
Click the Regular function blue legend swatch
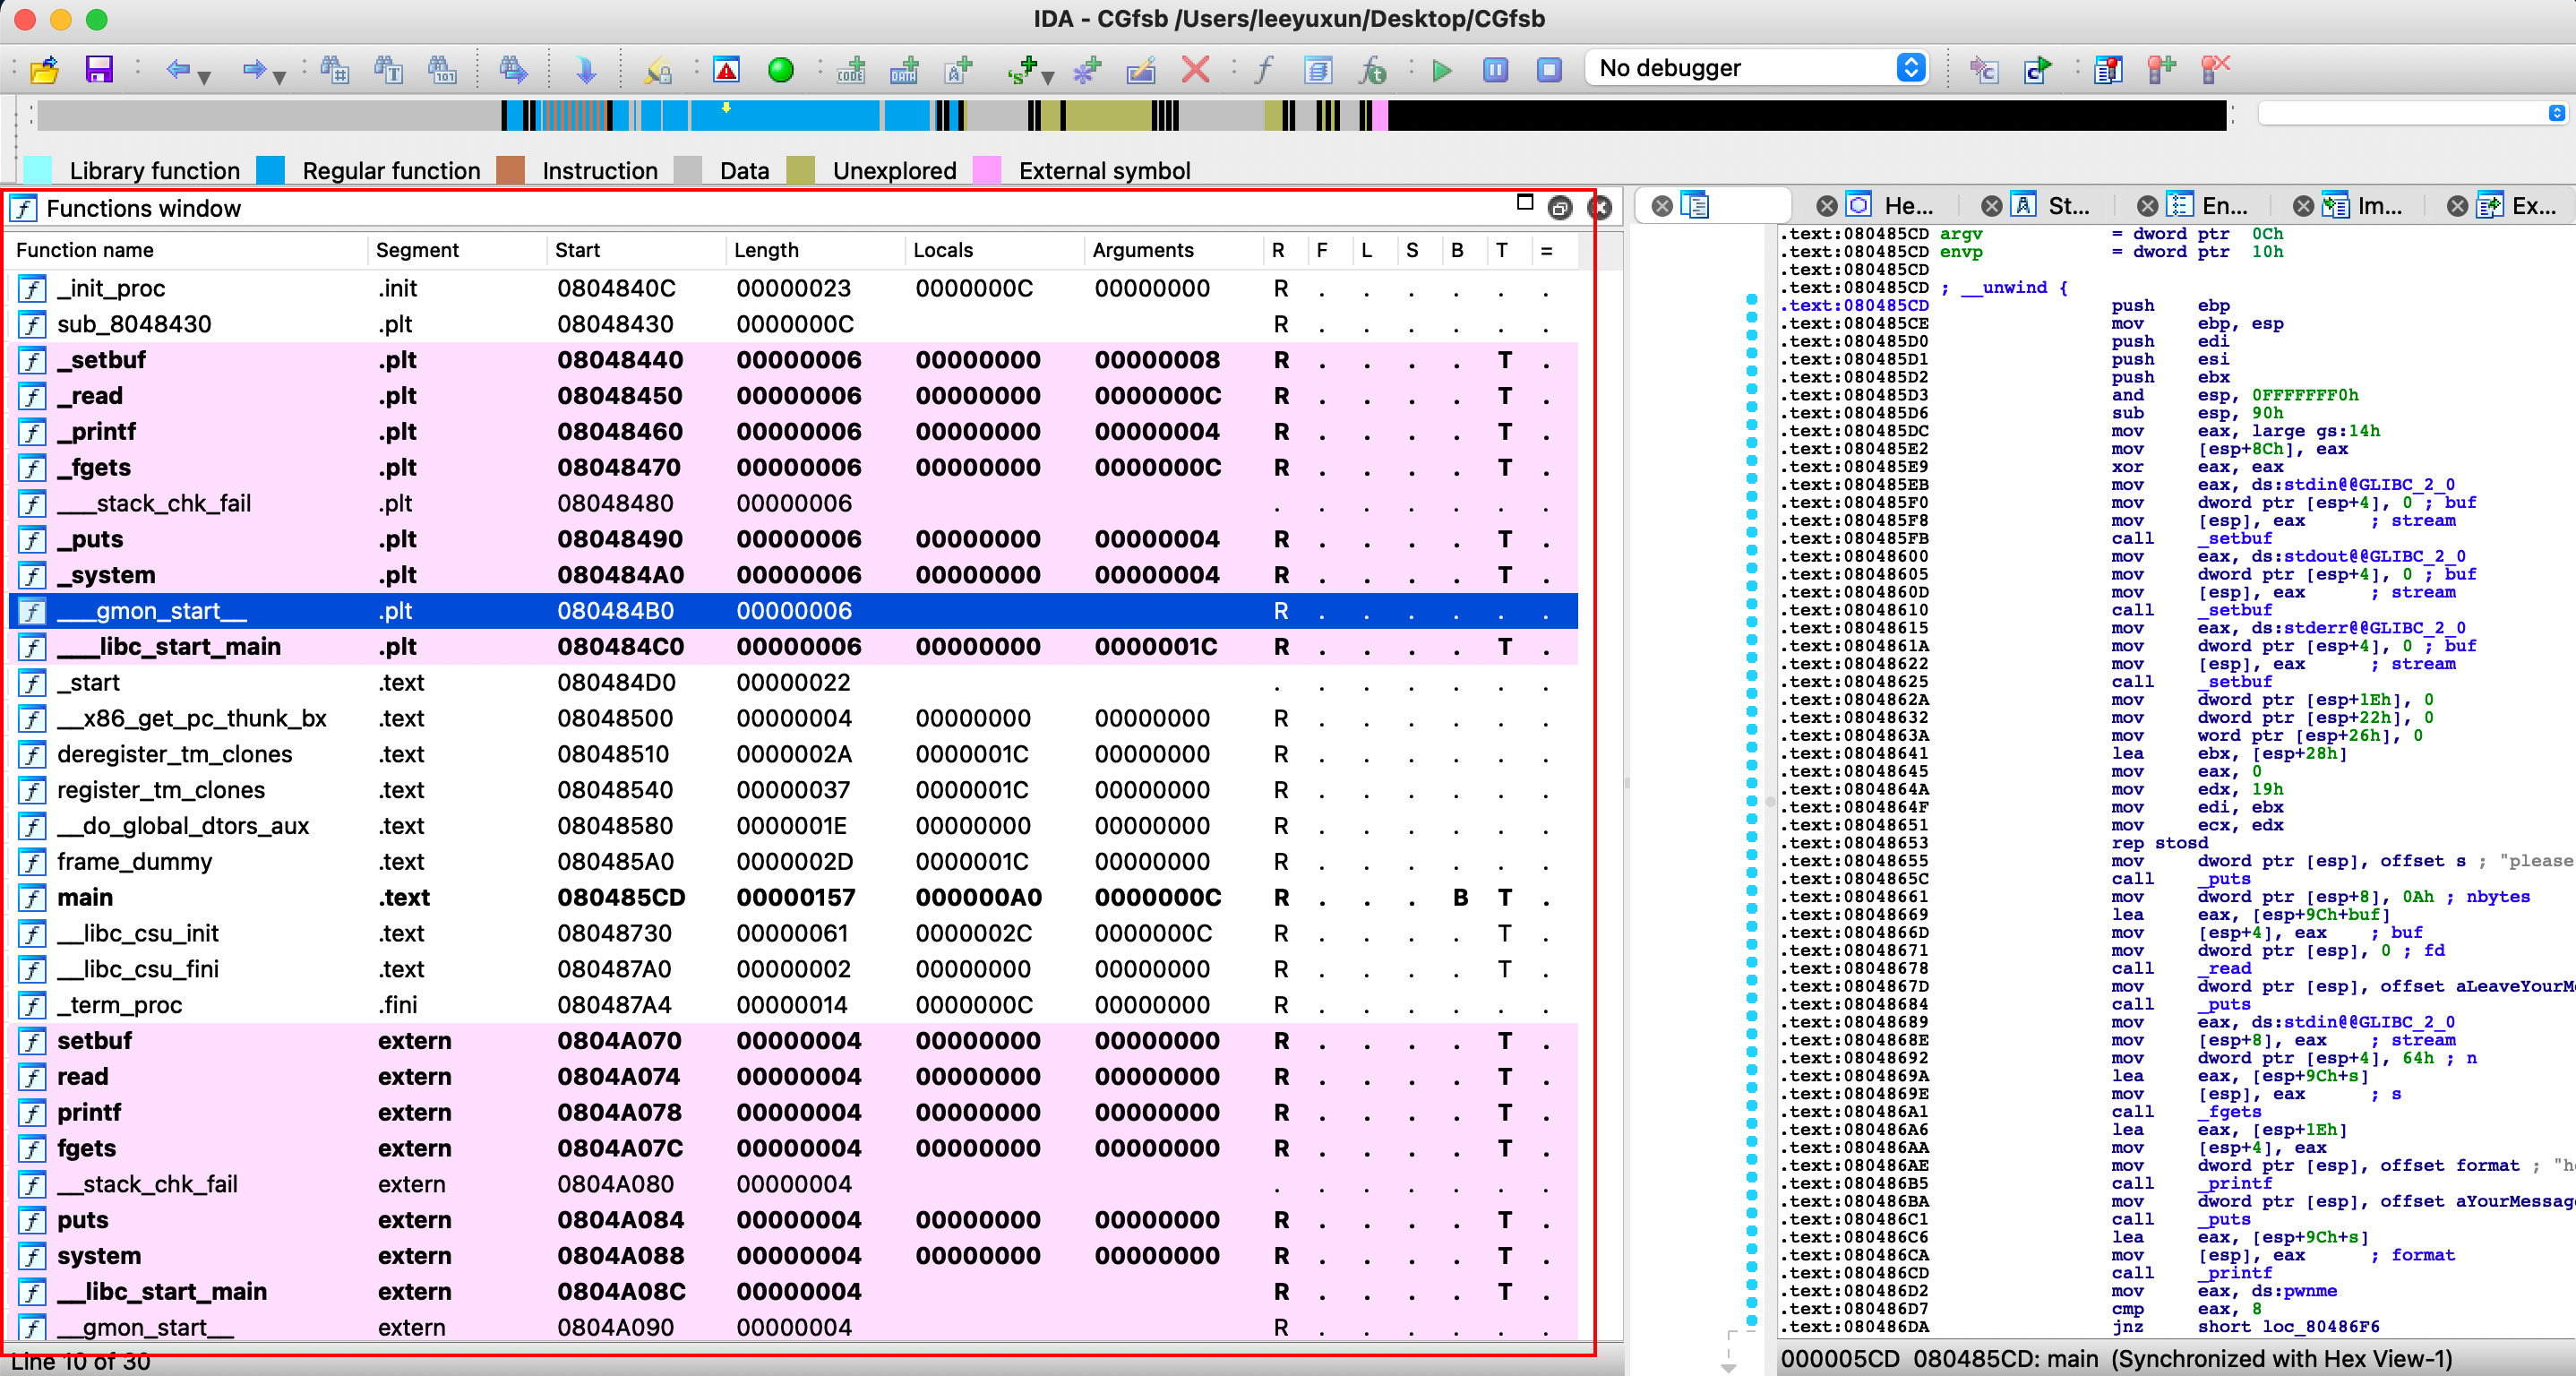269,170
